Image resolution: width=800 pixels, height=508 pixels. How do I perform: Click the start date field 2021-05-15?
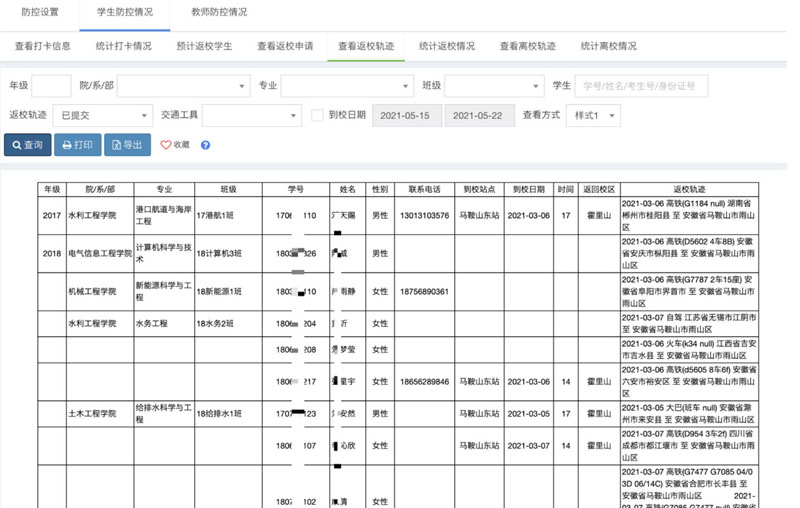click(406, 116)
